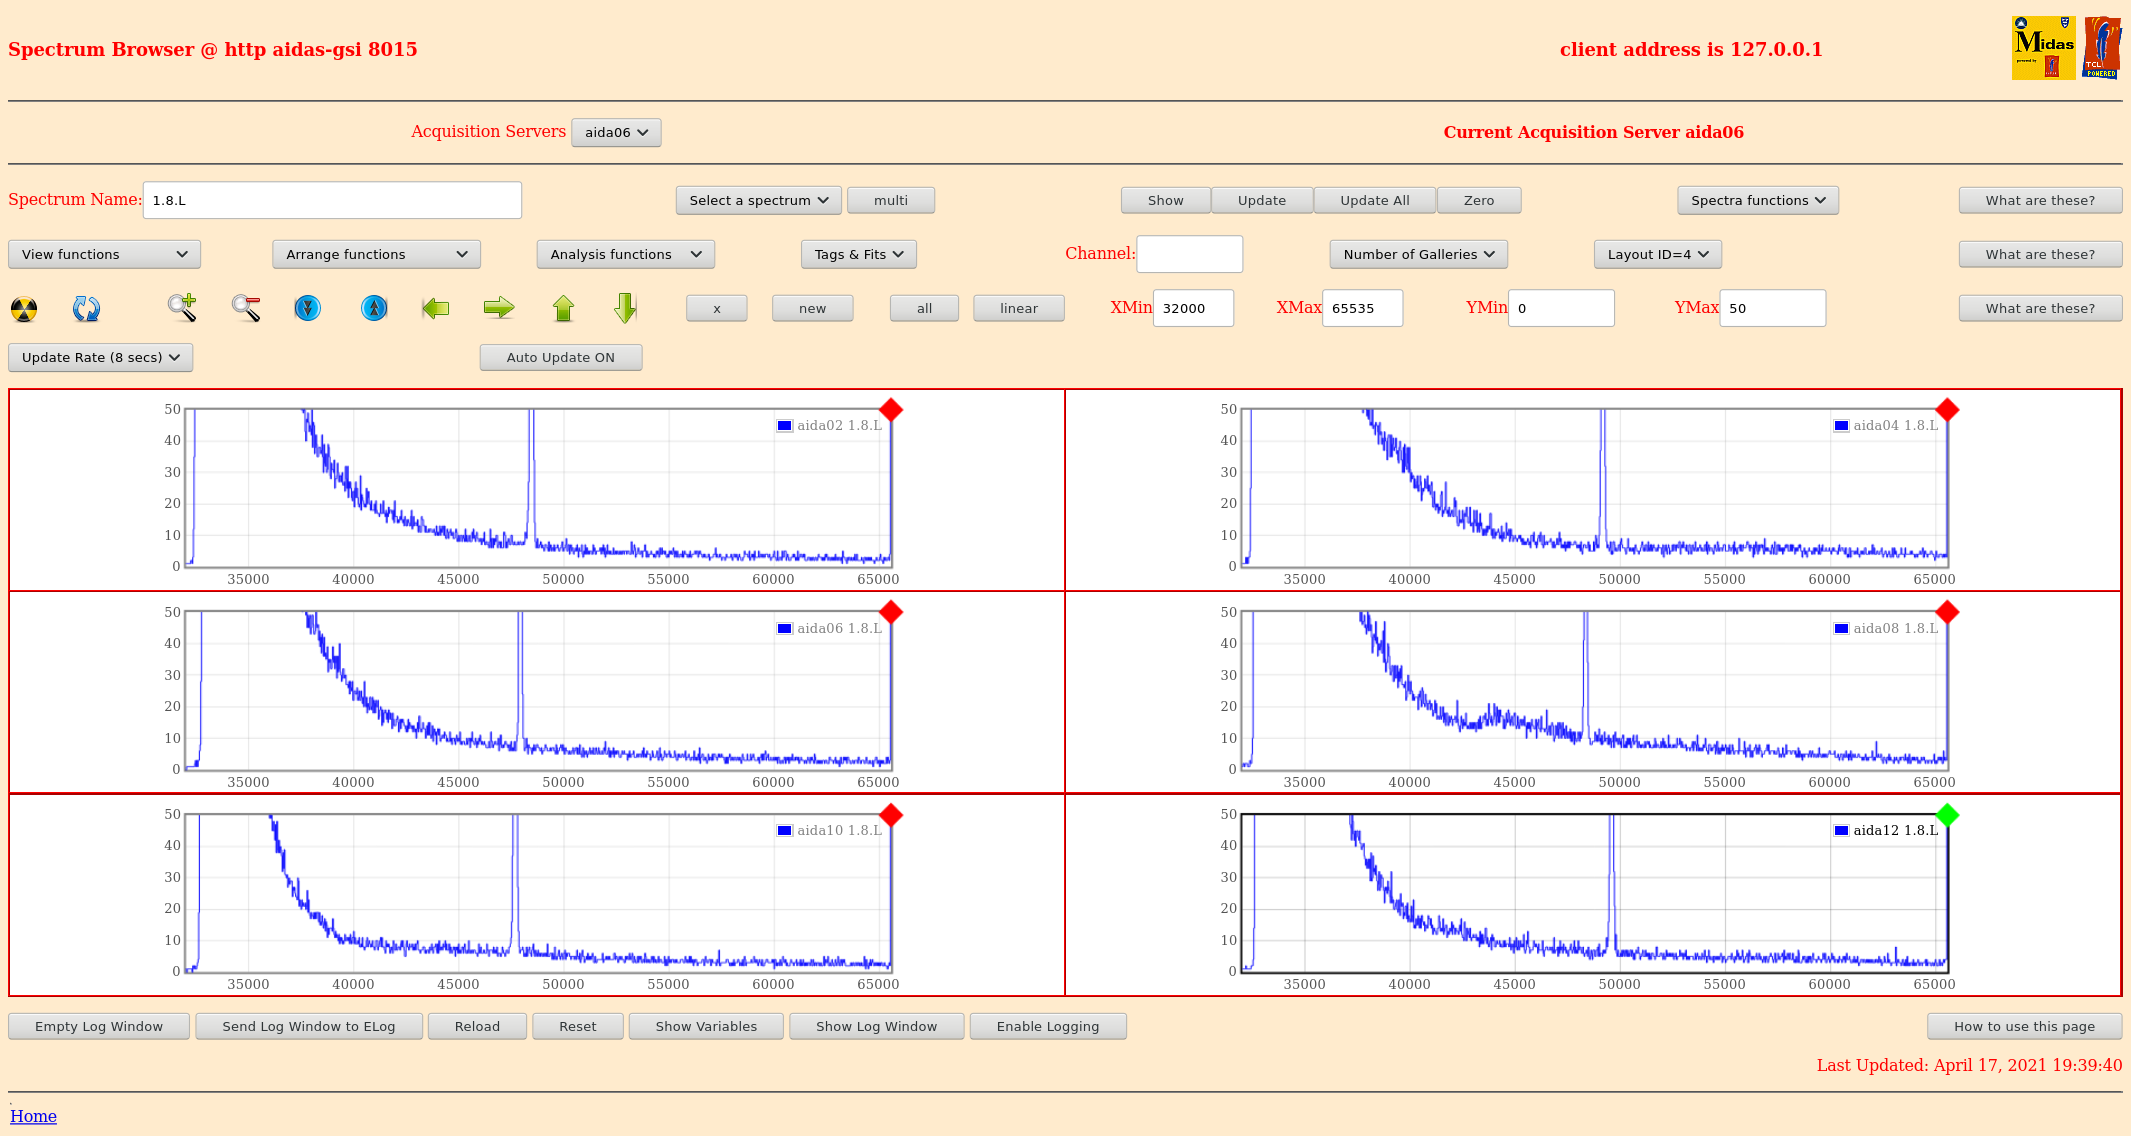Open the Layout ID=4 dropdown
2131x1136 pixels.
pyautogui.click(x=1657, y=254)
